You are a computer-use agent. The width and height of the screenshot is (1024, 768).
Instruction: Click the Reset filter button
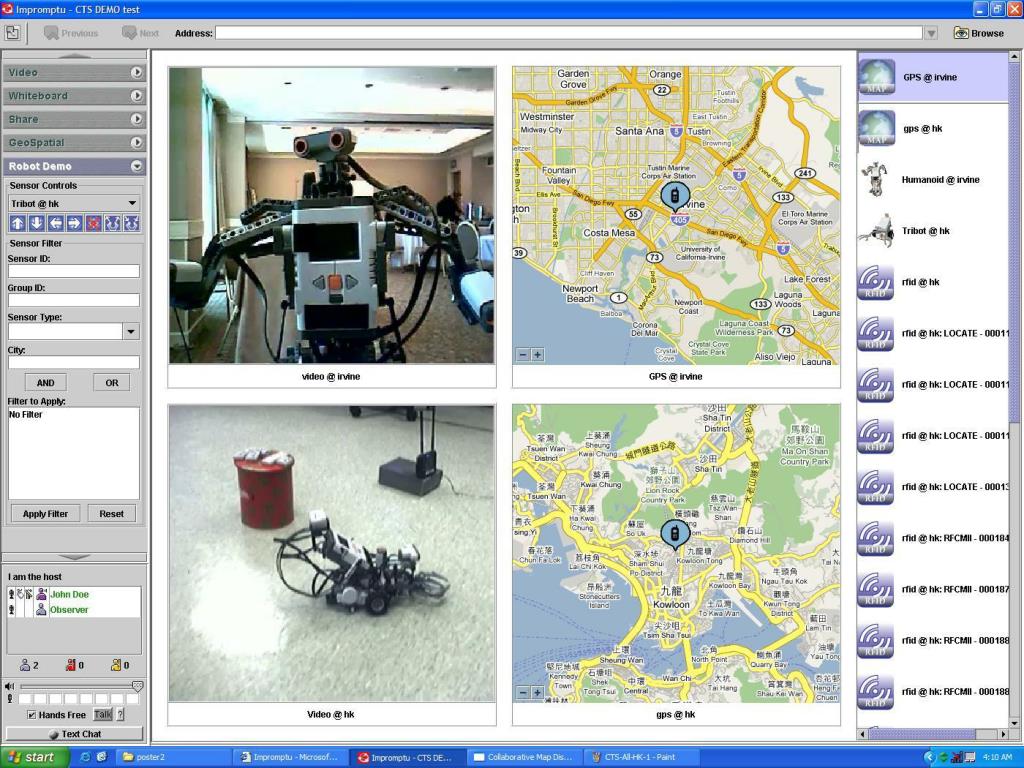click(112, 513)
